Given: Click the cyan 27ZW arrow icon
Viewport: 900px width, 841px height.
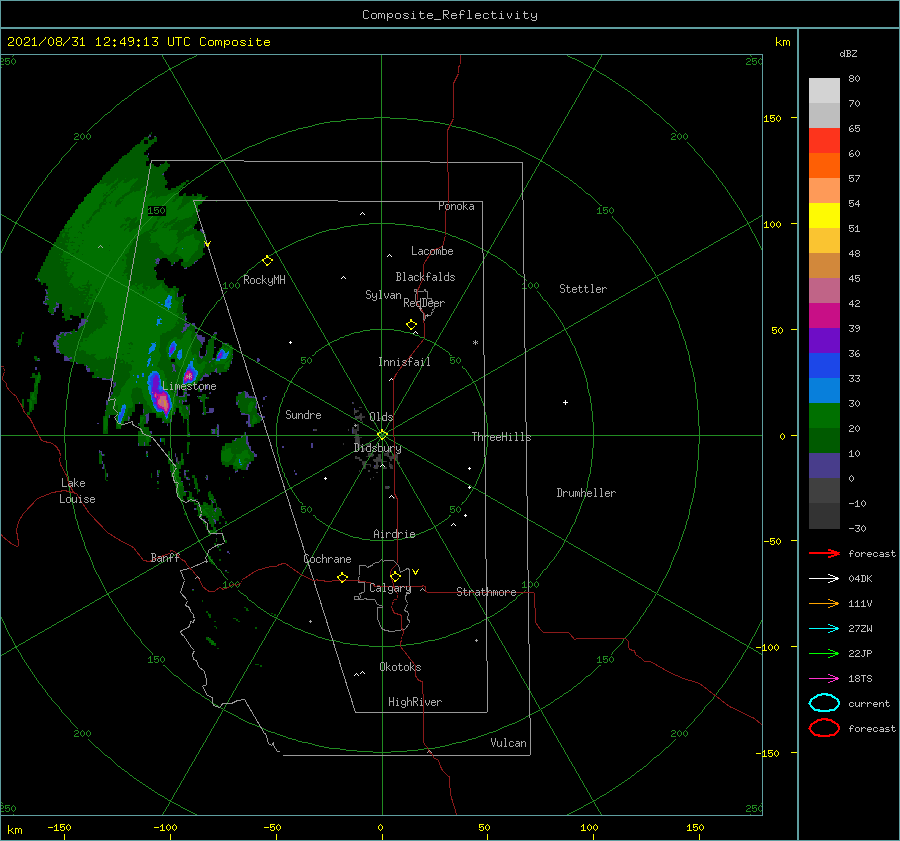Looking at the screenshot, I should click(824, 629).
